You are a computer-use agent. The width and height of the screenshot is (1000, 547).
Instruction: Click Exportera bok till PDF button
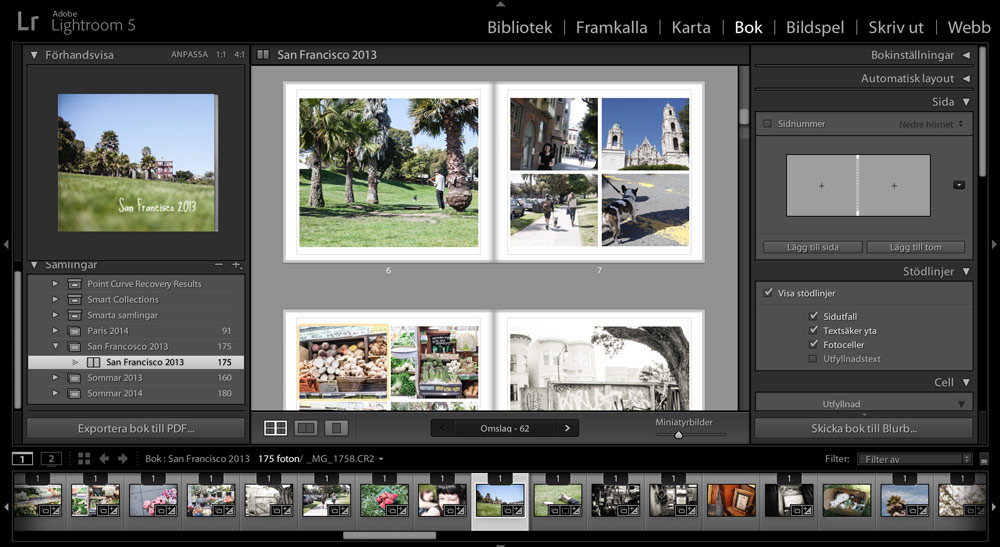coord(135,428)
